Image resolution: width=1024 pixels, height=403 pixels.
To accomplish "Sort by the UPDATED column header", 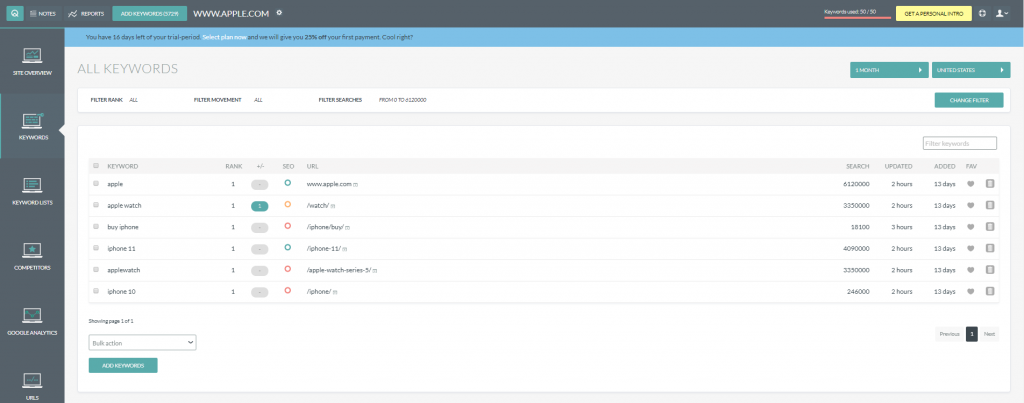I will tap(898, 166).
